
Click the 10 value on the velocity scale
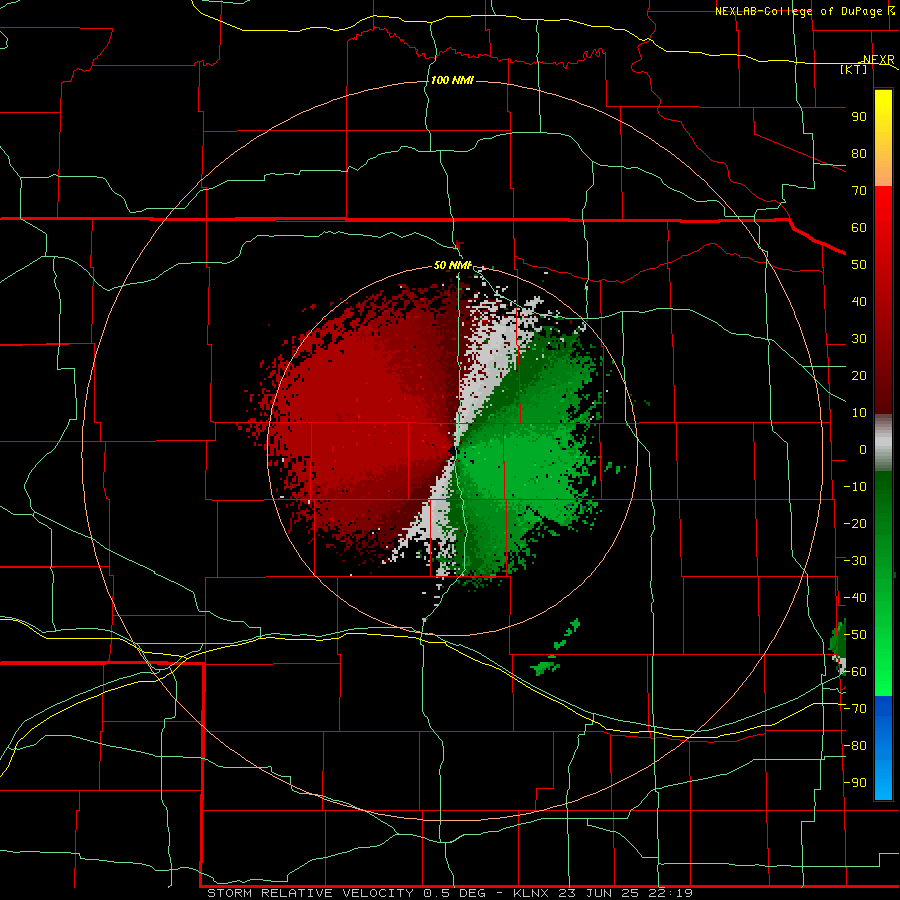pos(859,413)
